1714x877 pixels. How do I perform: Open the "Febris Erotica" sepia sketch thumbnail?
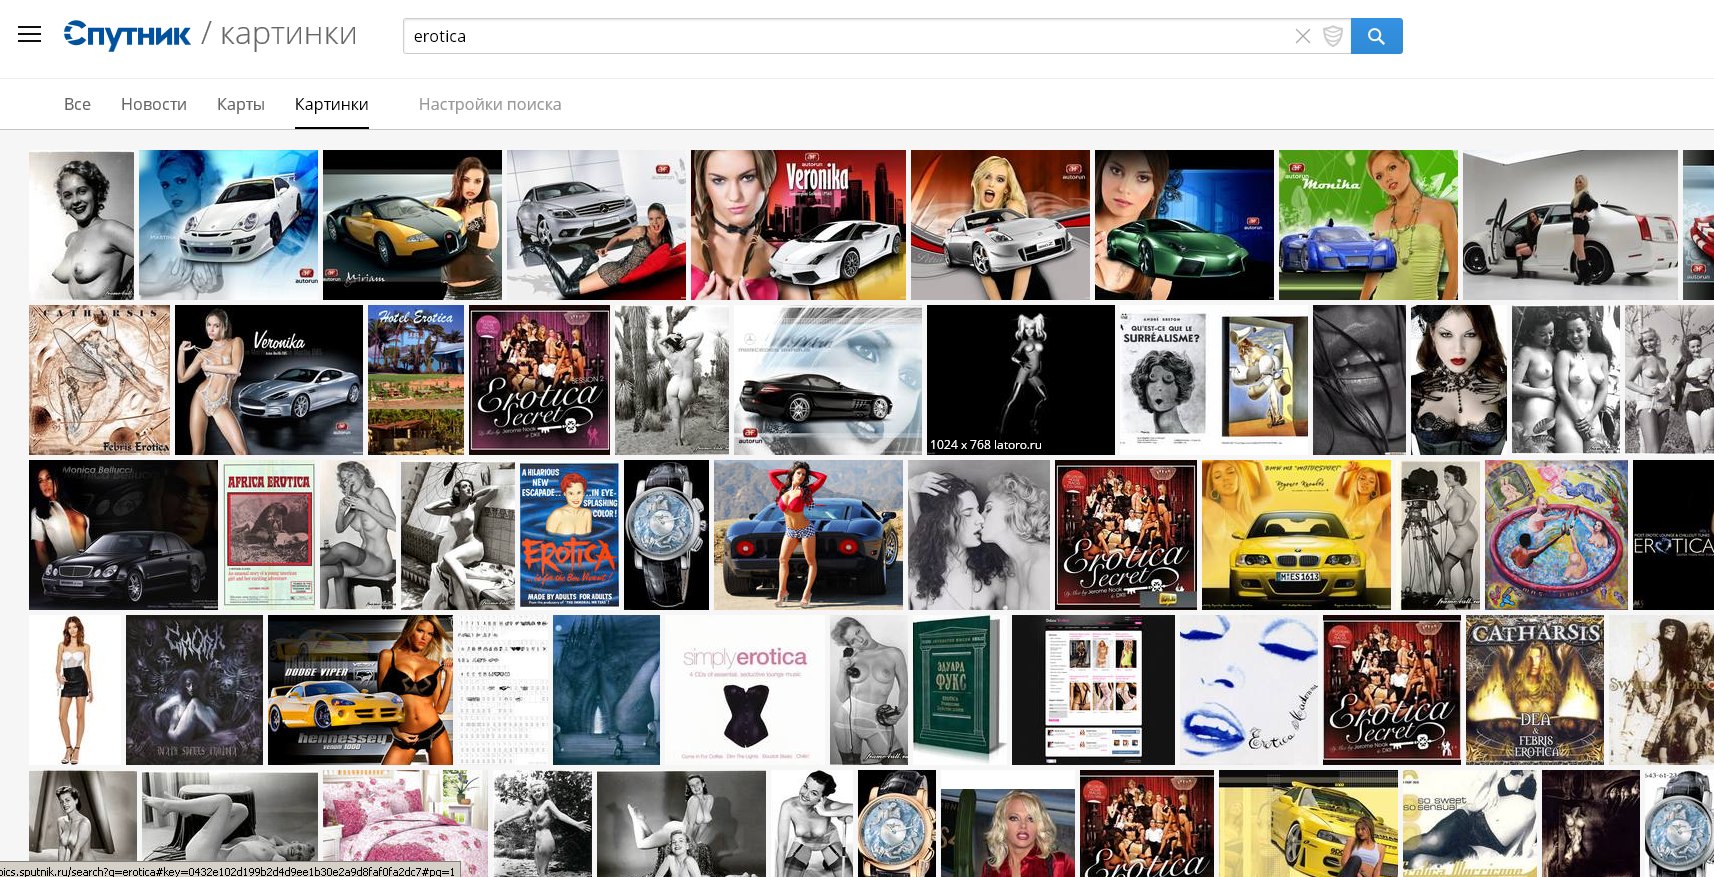(x=99, y=380)
